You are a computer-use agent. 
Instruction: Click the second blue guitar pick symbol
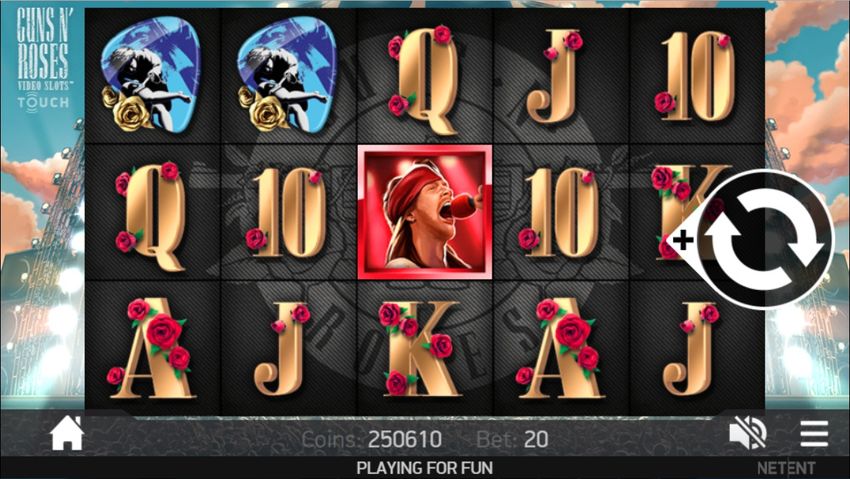287,75
